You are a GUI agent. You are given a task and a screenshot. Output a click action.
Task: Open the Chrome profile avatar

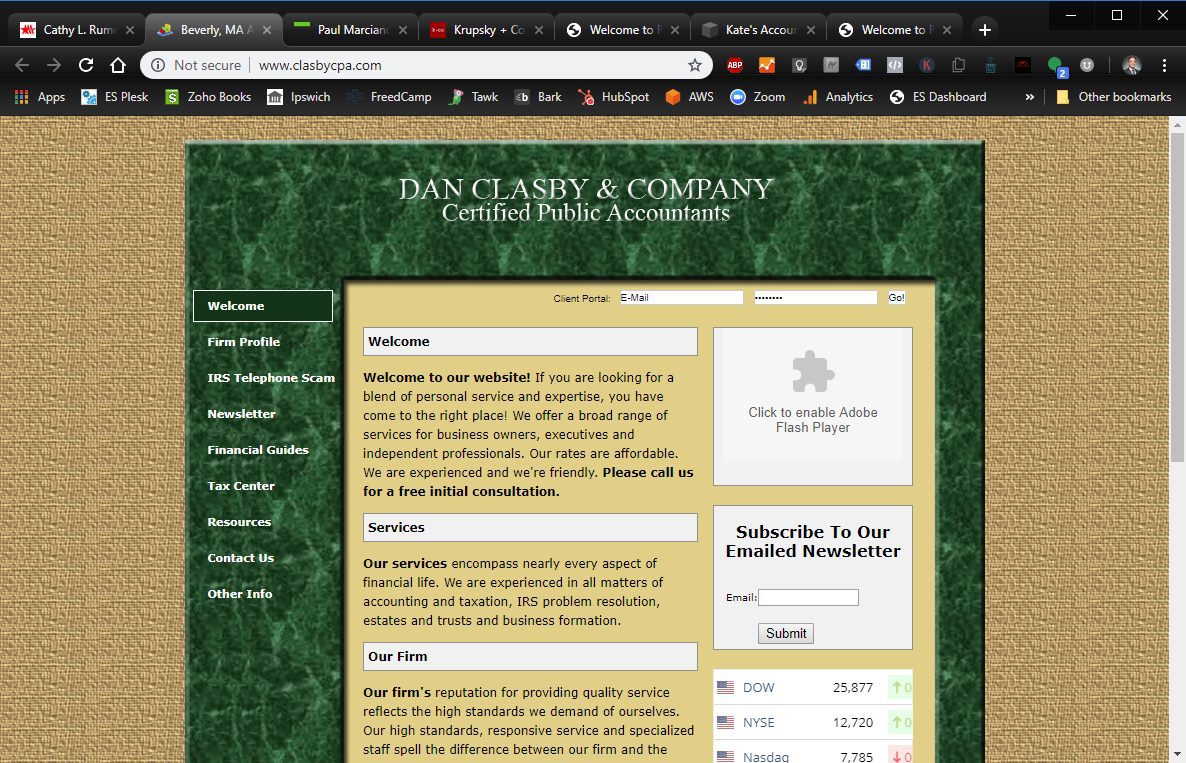1132,65
